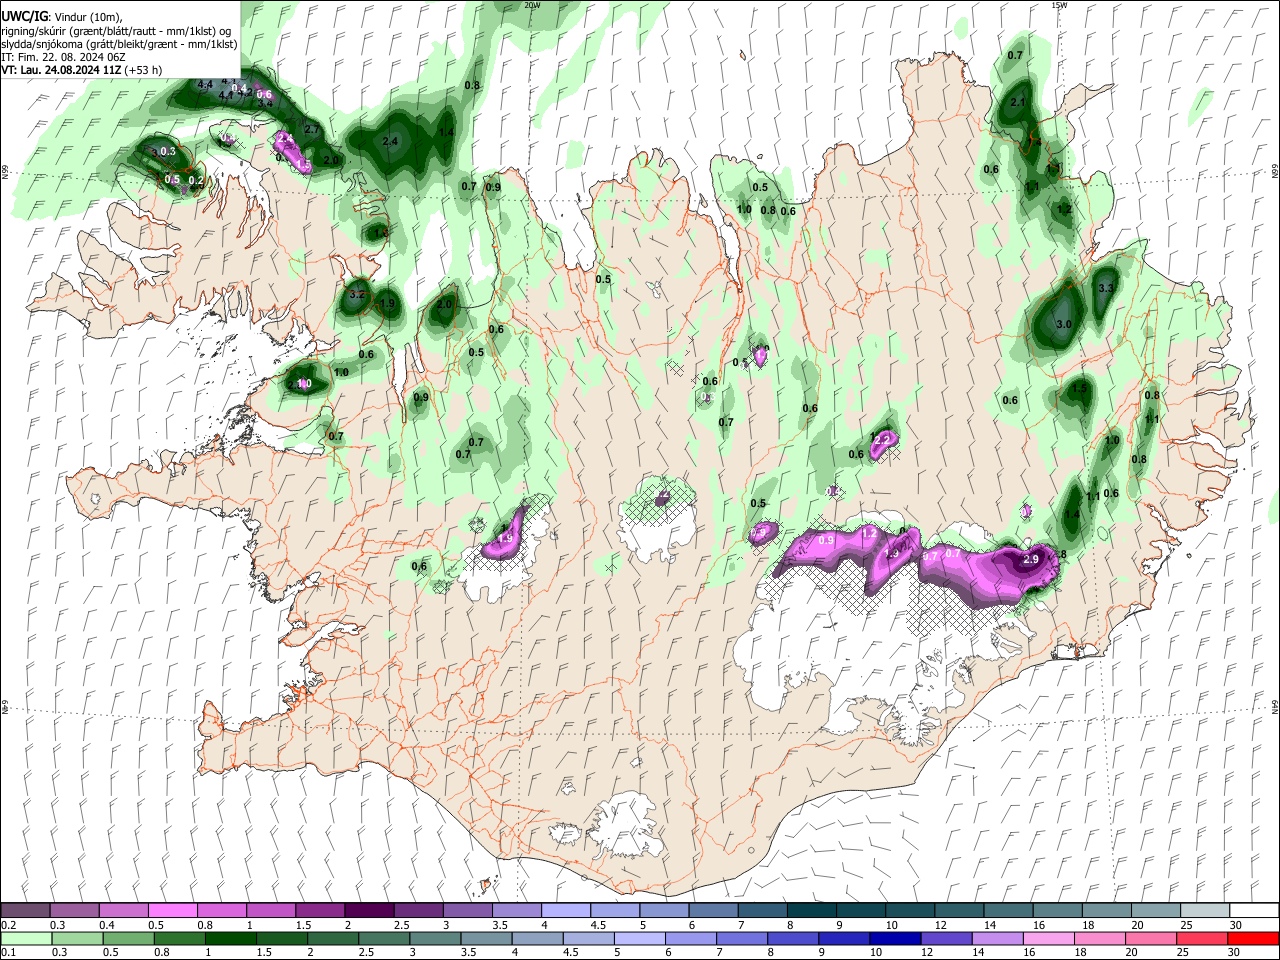Screen dimensions: 1280x960
Task: Click the dark teal swatch after snow label 8
Action: 811,911
